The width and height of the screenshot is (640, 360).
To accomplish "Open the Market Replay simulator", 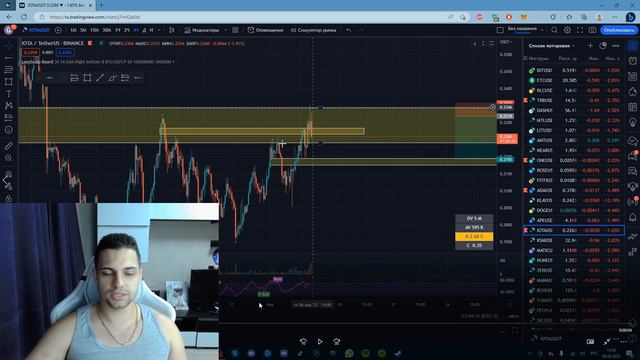I will point(313,30).
